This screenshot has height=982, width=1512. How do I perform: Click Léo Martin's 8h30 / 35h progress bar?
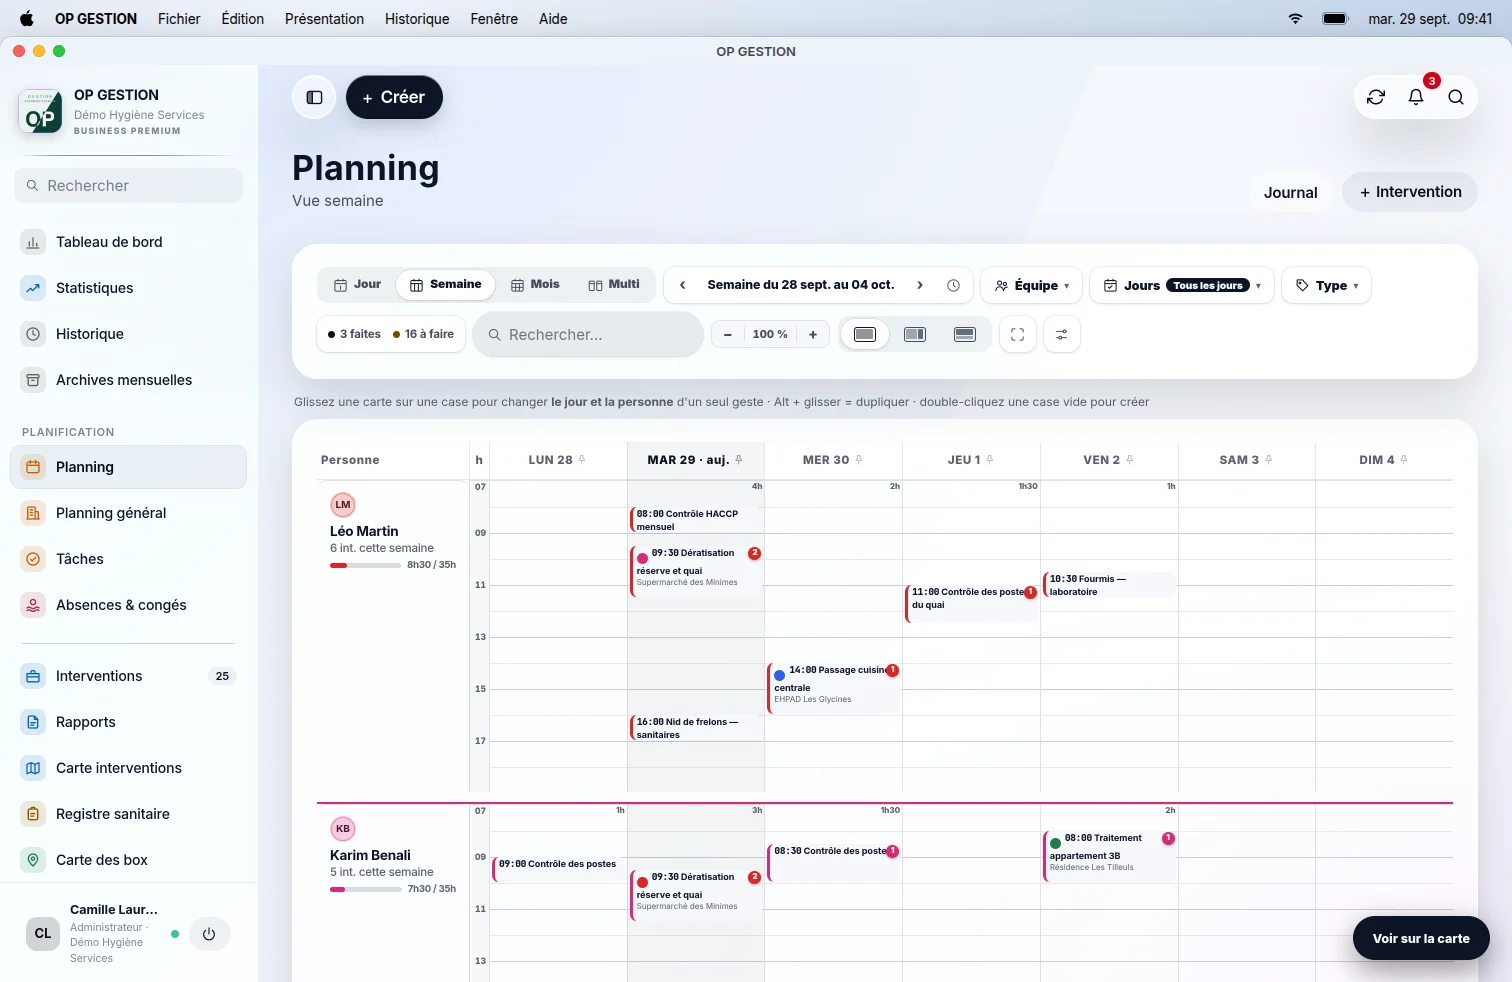click(x=366, y=566)
